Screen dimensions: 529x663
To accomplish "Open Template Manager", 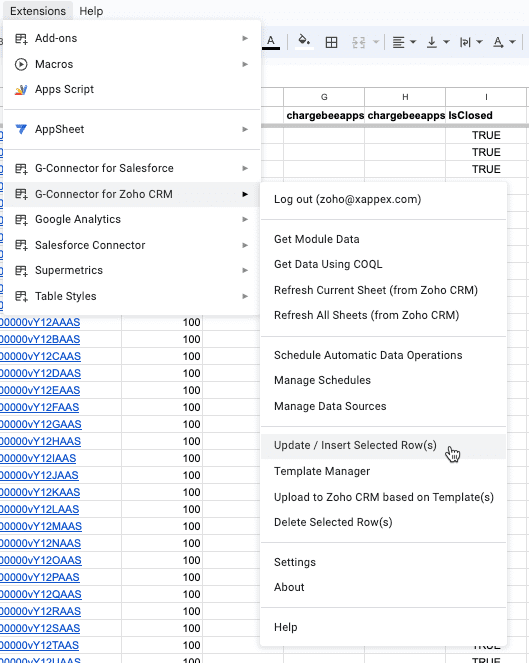I will (383, 471).
